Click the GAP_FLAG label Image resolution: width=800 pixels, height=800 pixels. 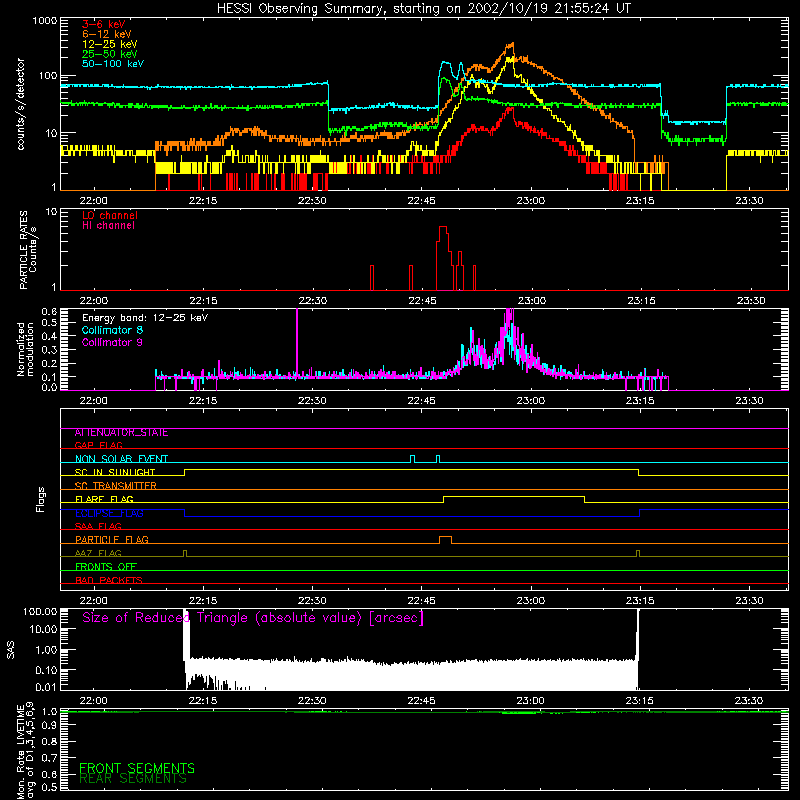pos(98,445)
